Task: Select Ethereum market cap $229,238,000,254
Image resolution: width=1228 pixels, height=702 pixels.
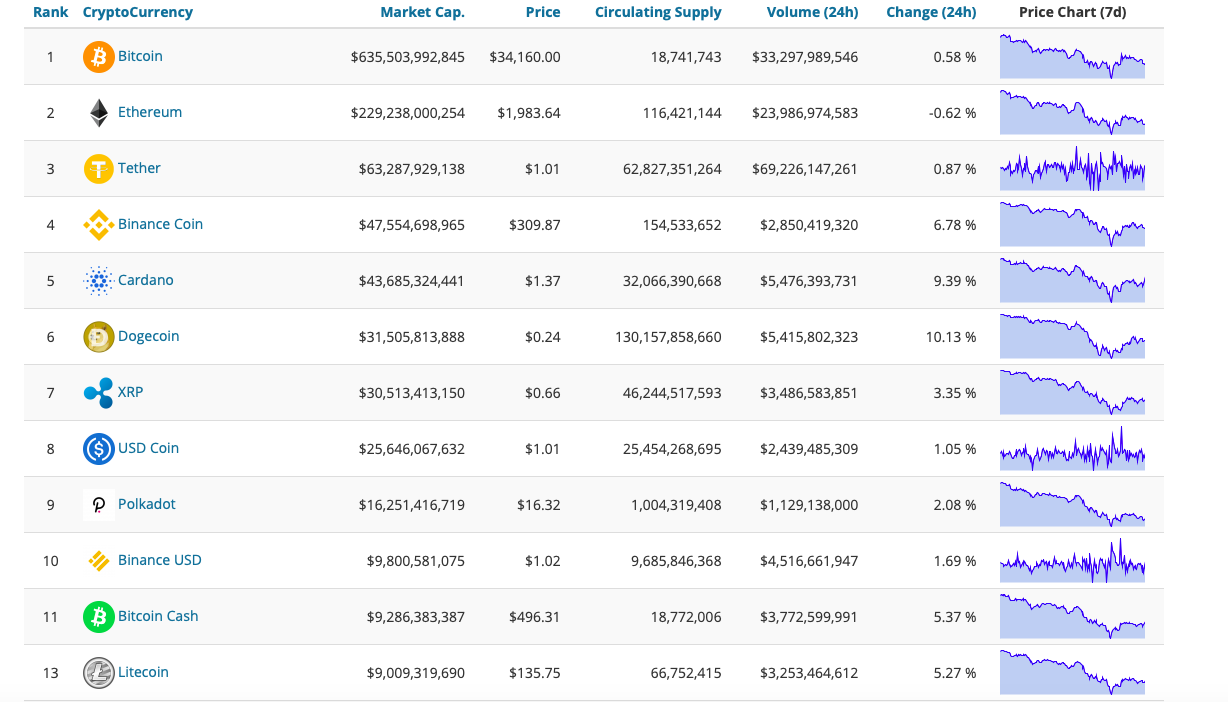Action: pyautogui.click(x=408, y=113)
